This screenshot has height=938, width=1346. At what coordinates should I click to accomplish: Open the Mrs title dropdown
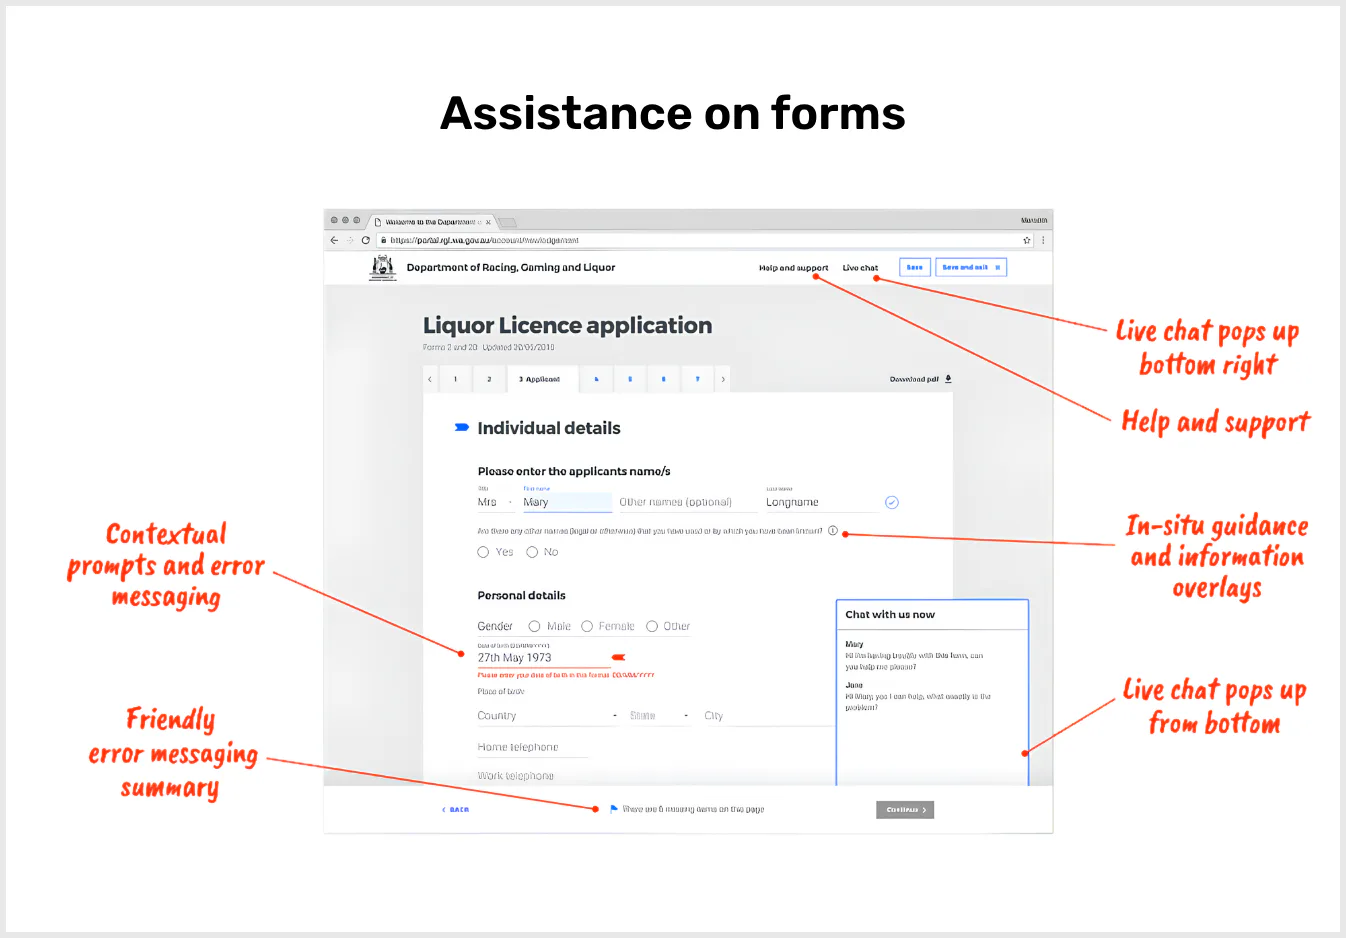pyautogui.click(x=495, y=502)
